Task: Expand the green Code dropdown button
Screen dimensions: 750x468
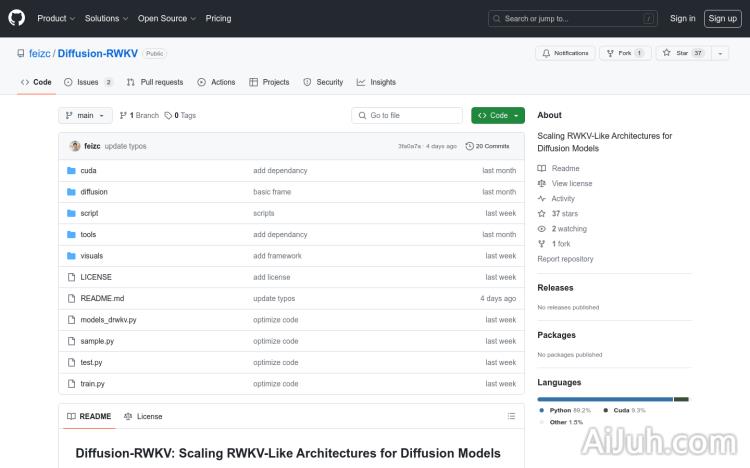Action: [498, 115]
